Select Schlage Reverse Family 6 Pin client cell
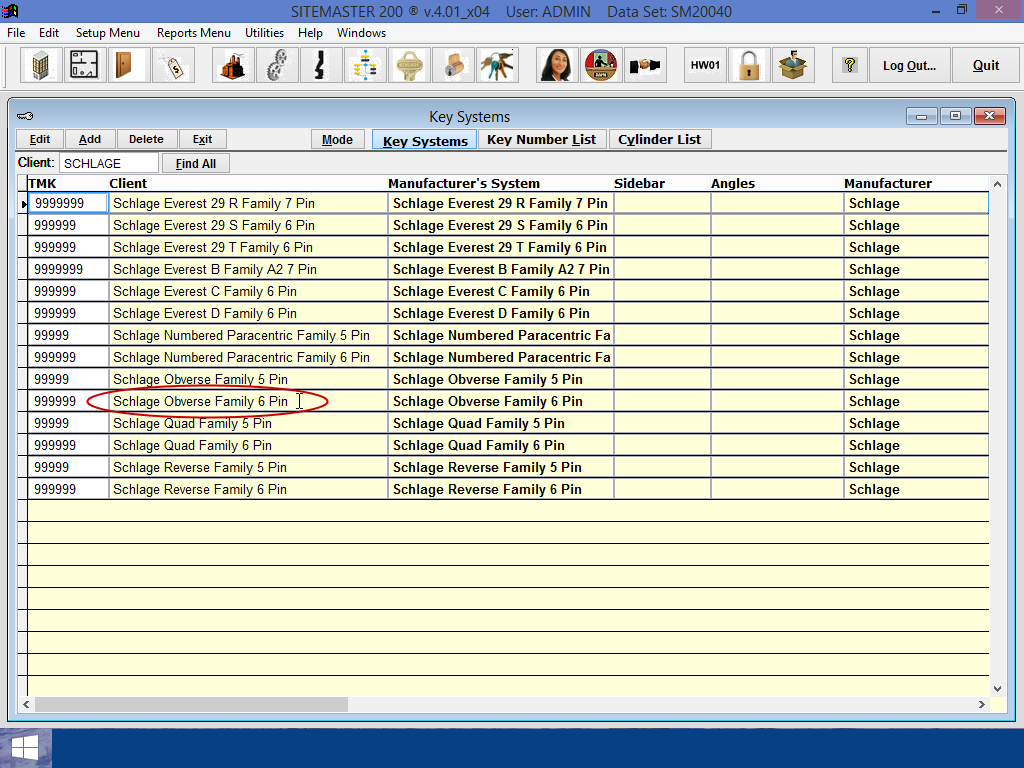This screenshot has height=768, width=1024. click(248, 489)
